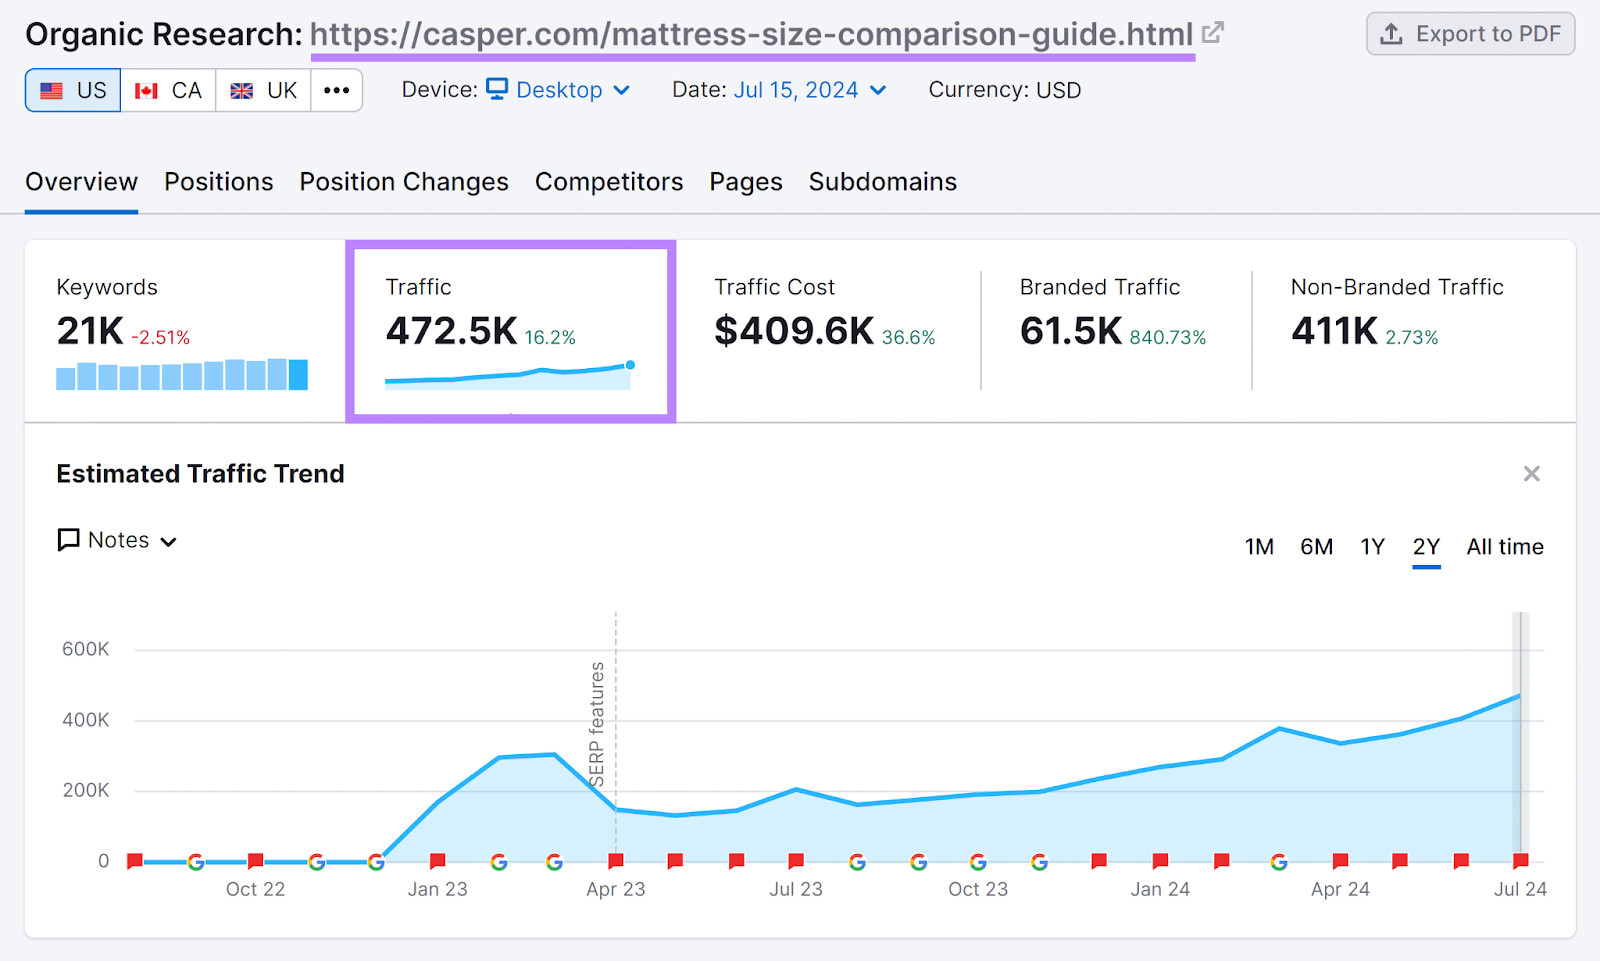Image resolution: width=1600 pixels, height=961 pixels.
Task: Click the red flag note at Jan 24
Action: [x=1160, y=861]
